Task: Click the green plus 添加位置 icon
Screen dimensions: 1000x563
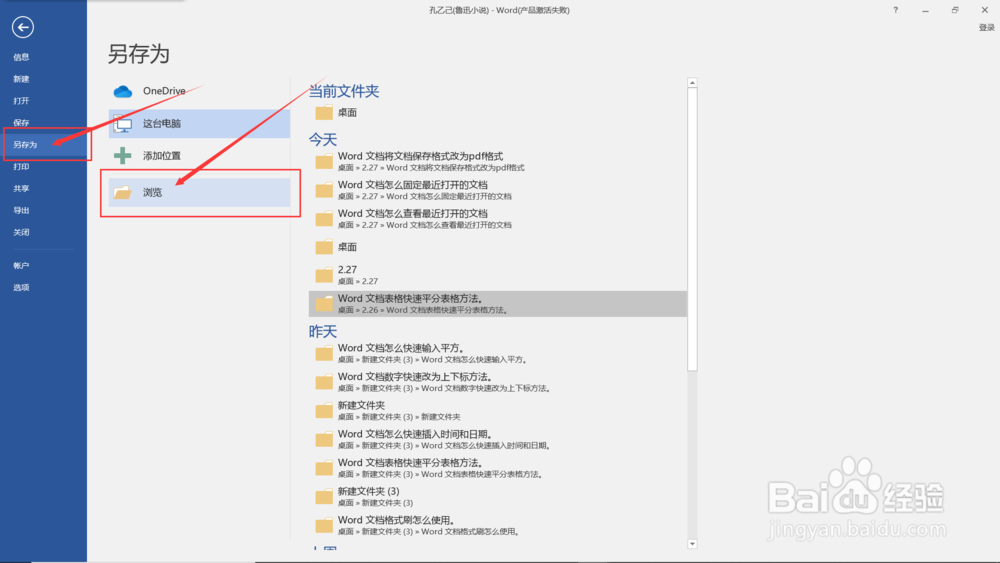Action: click(122, 156)
